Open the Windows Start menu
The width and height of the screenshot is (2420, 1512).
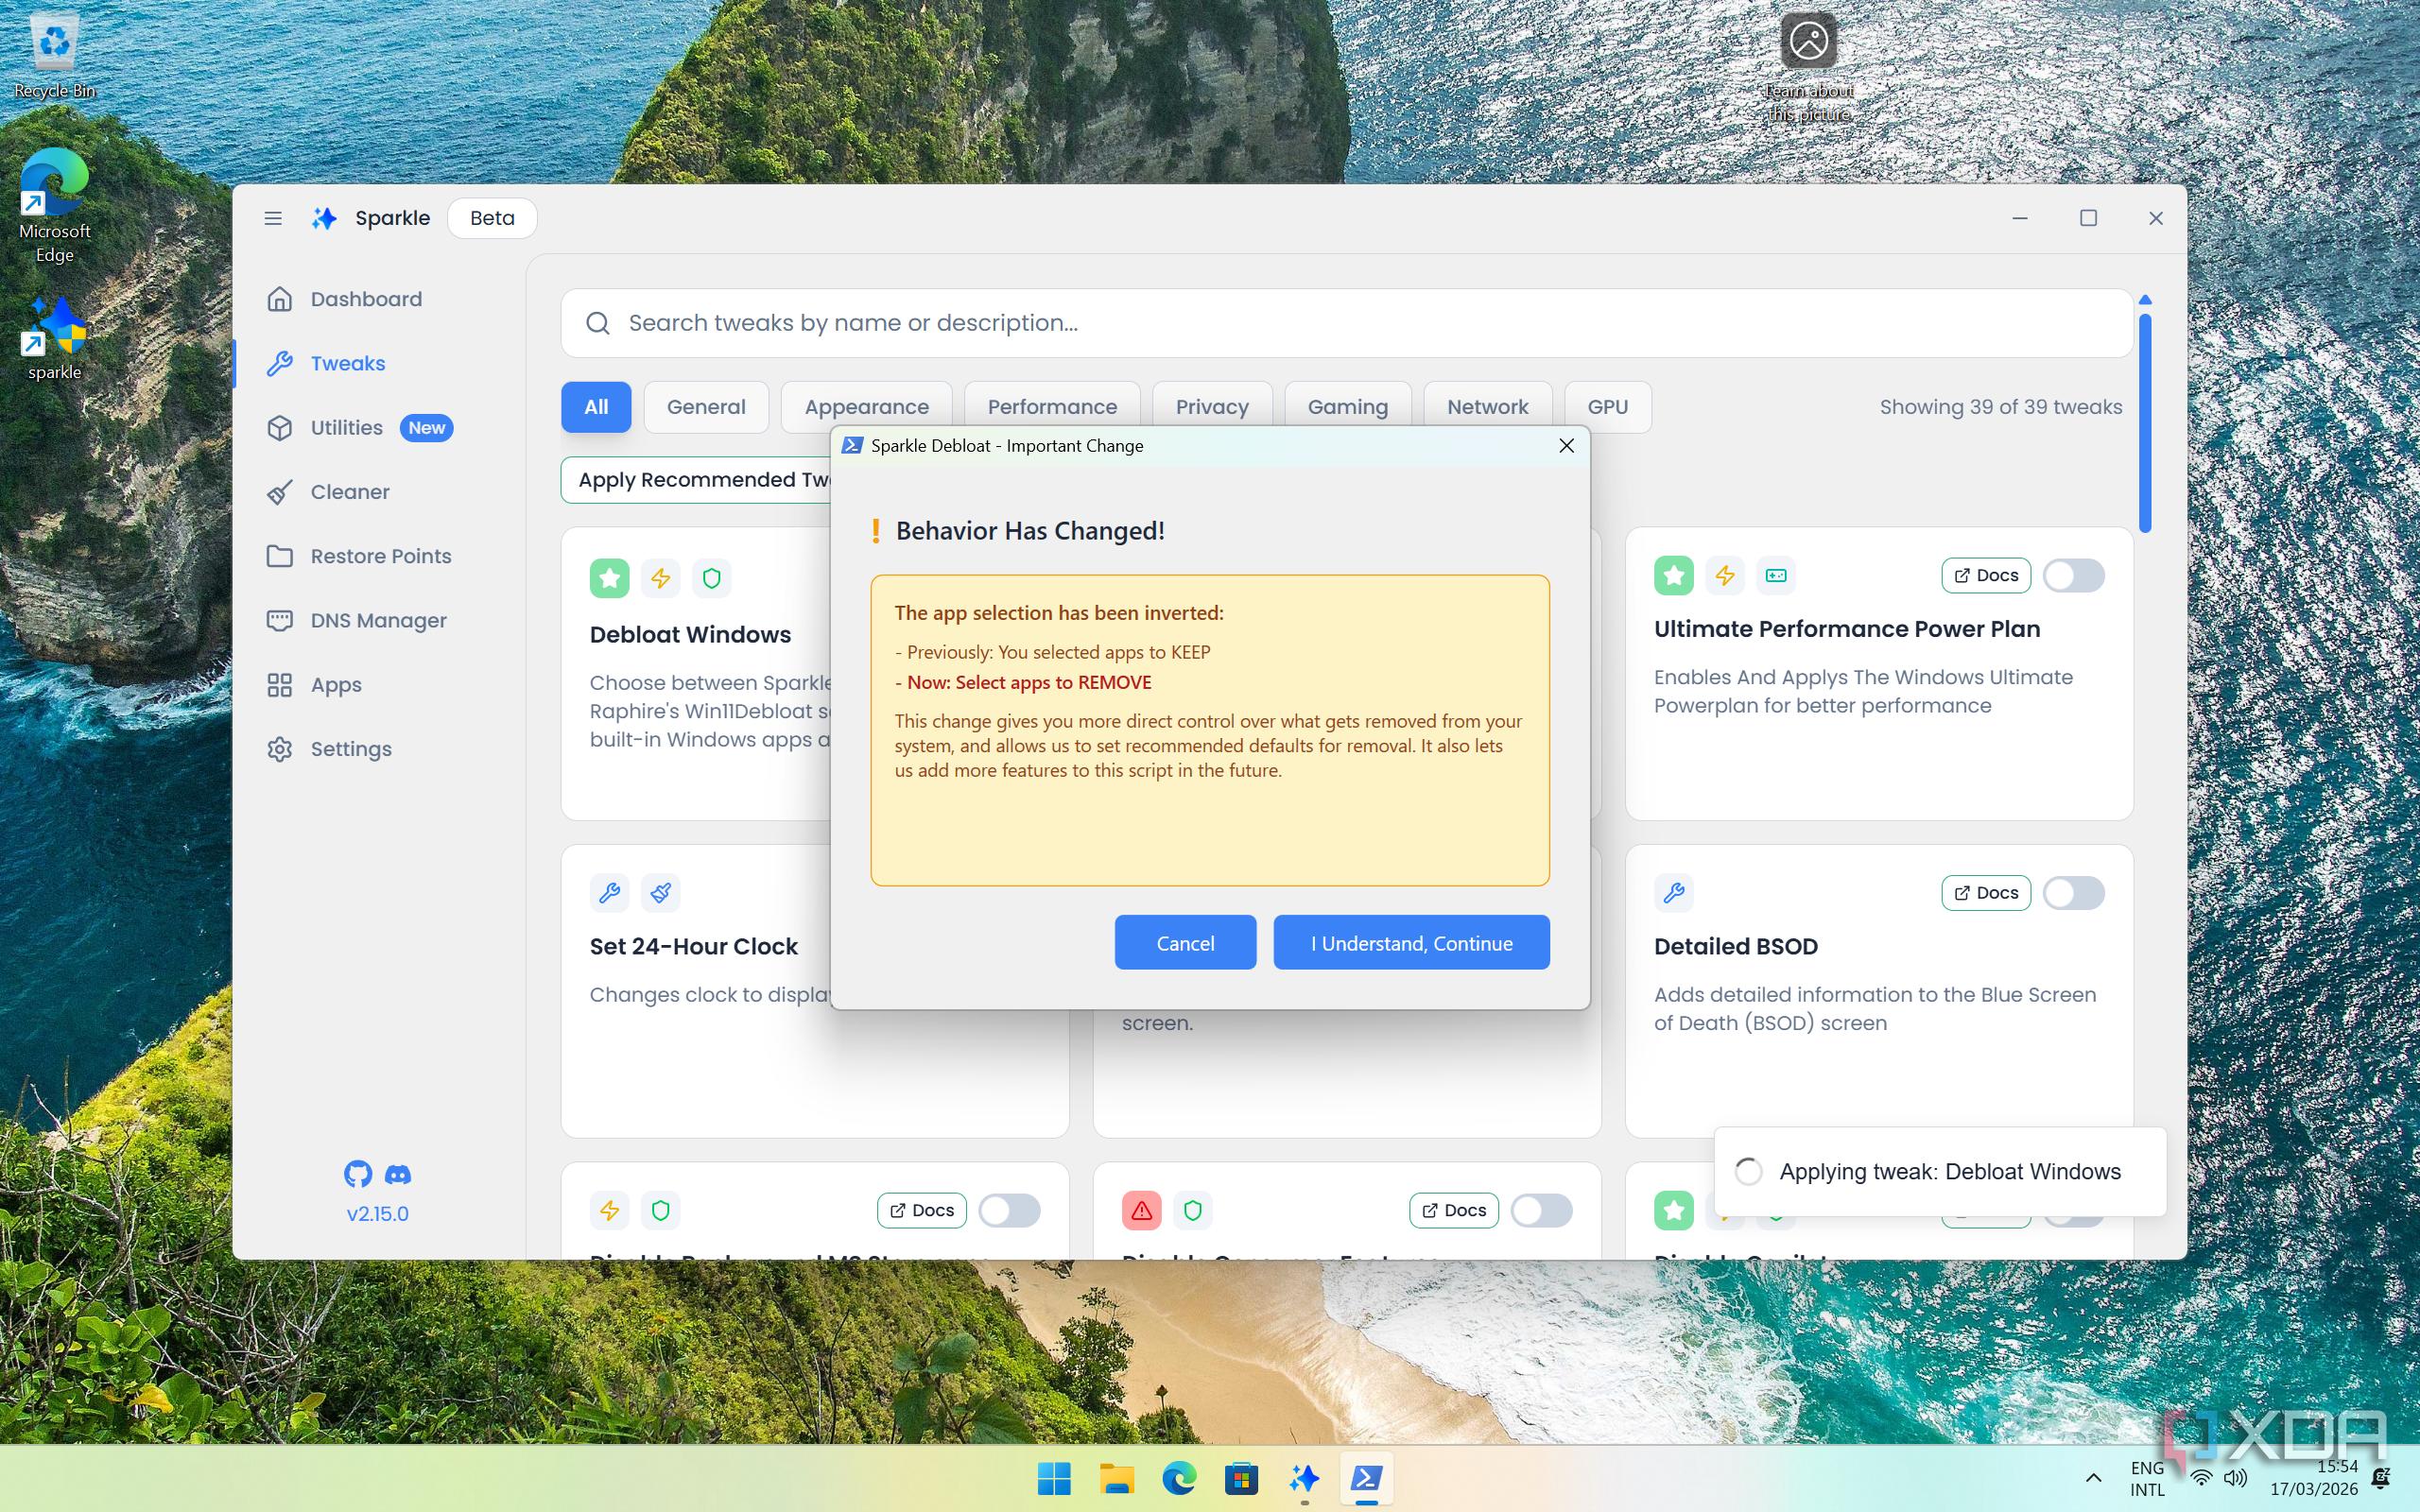coord(1054,1478)
